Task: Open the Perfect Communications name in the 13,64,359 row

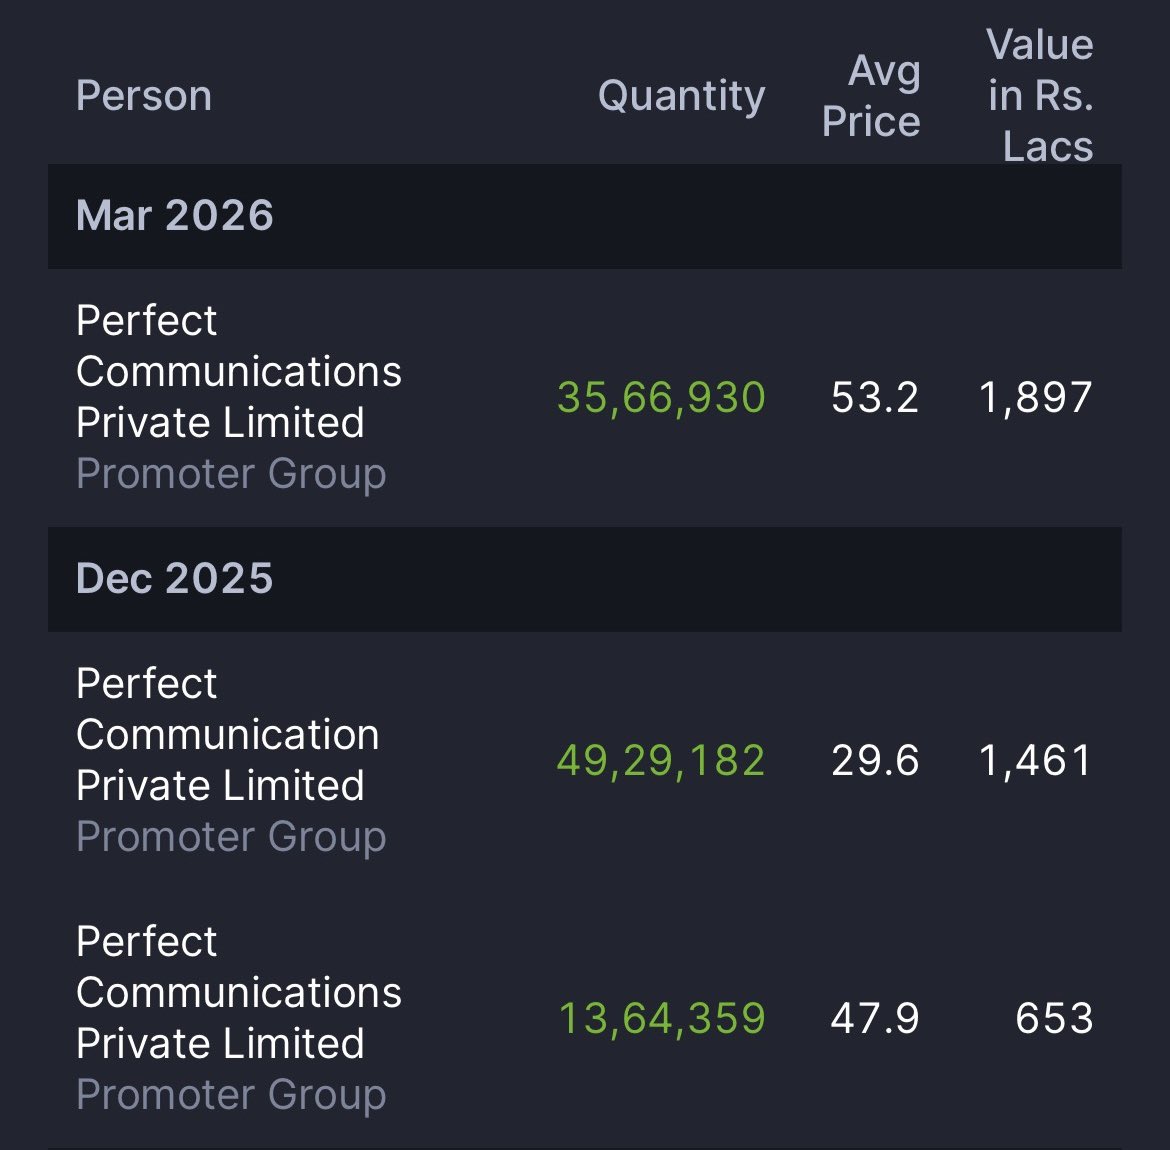Action: (238, 992)
